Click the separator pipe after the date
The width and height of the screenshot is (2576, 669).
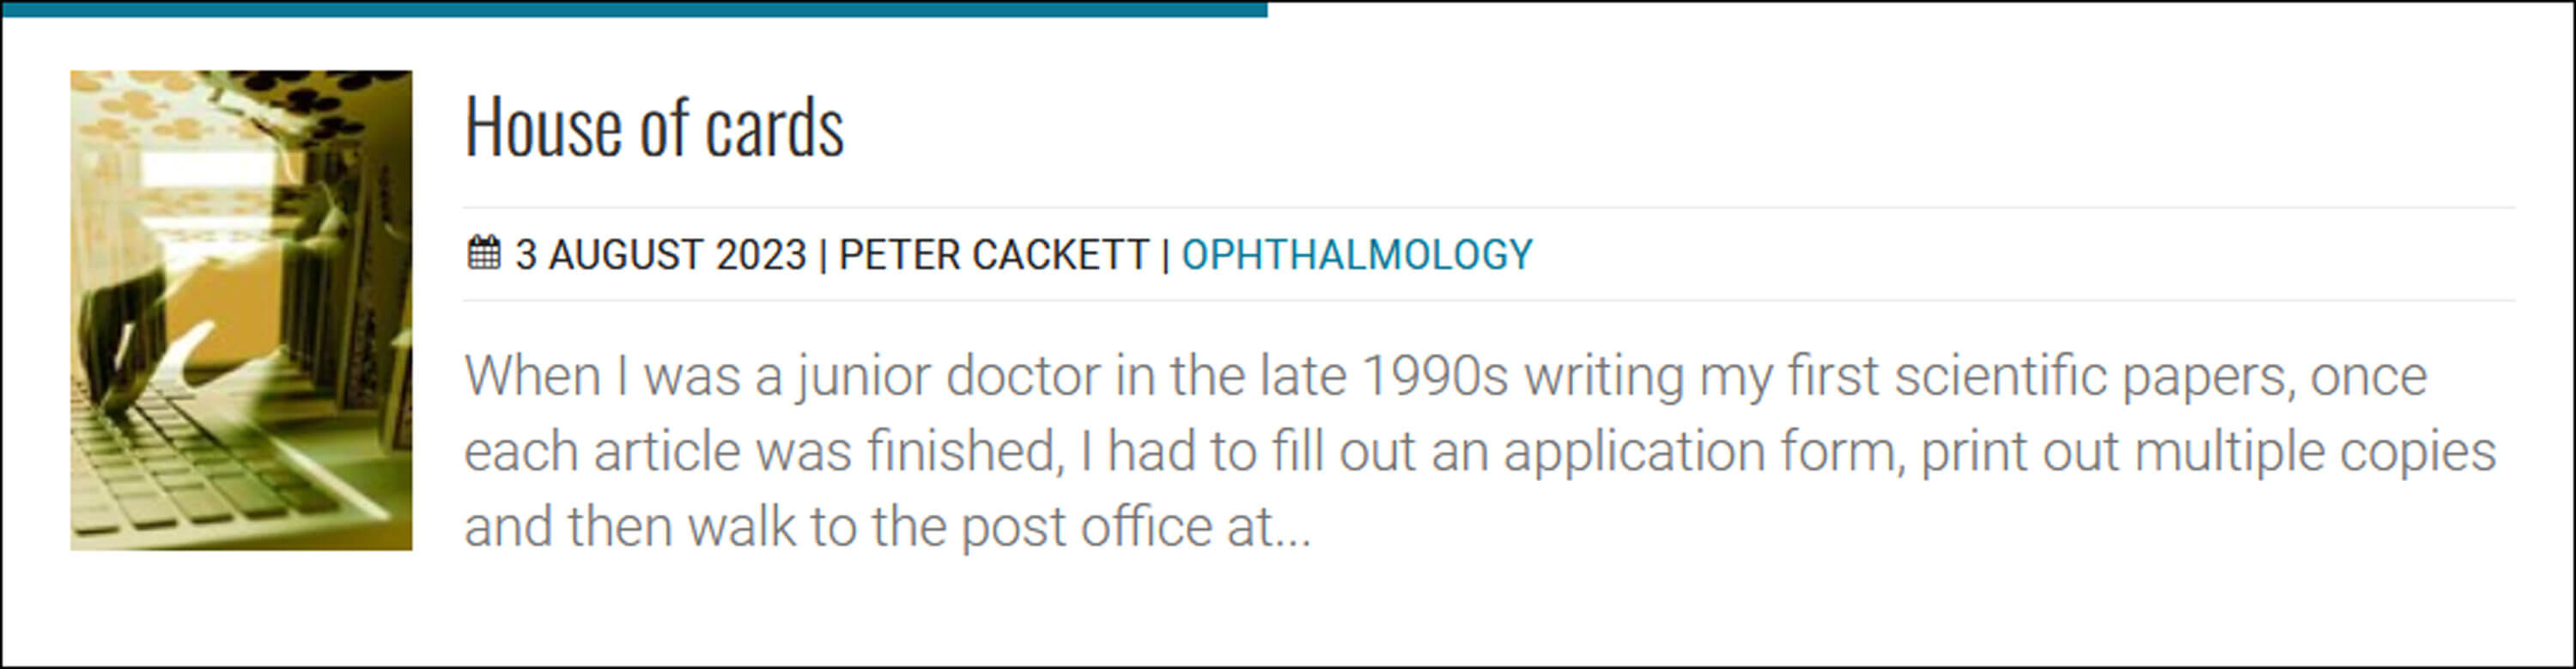tap(822, 255)
